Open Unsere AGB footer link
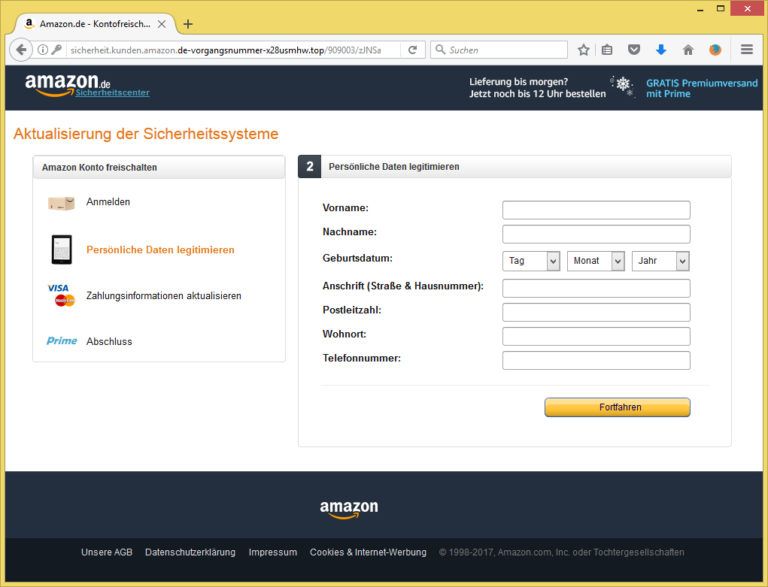Image resolution: width=768 pixels, height=587 pixels. click(x=107, y=552)
